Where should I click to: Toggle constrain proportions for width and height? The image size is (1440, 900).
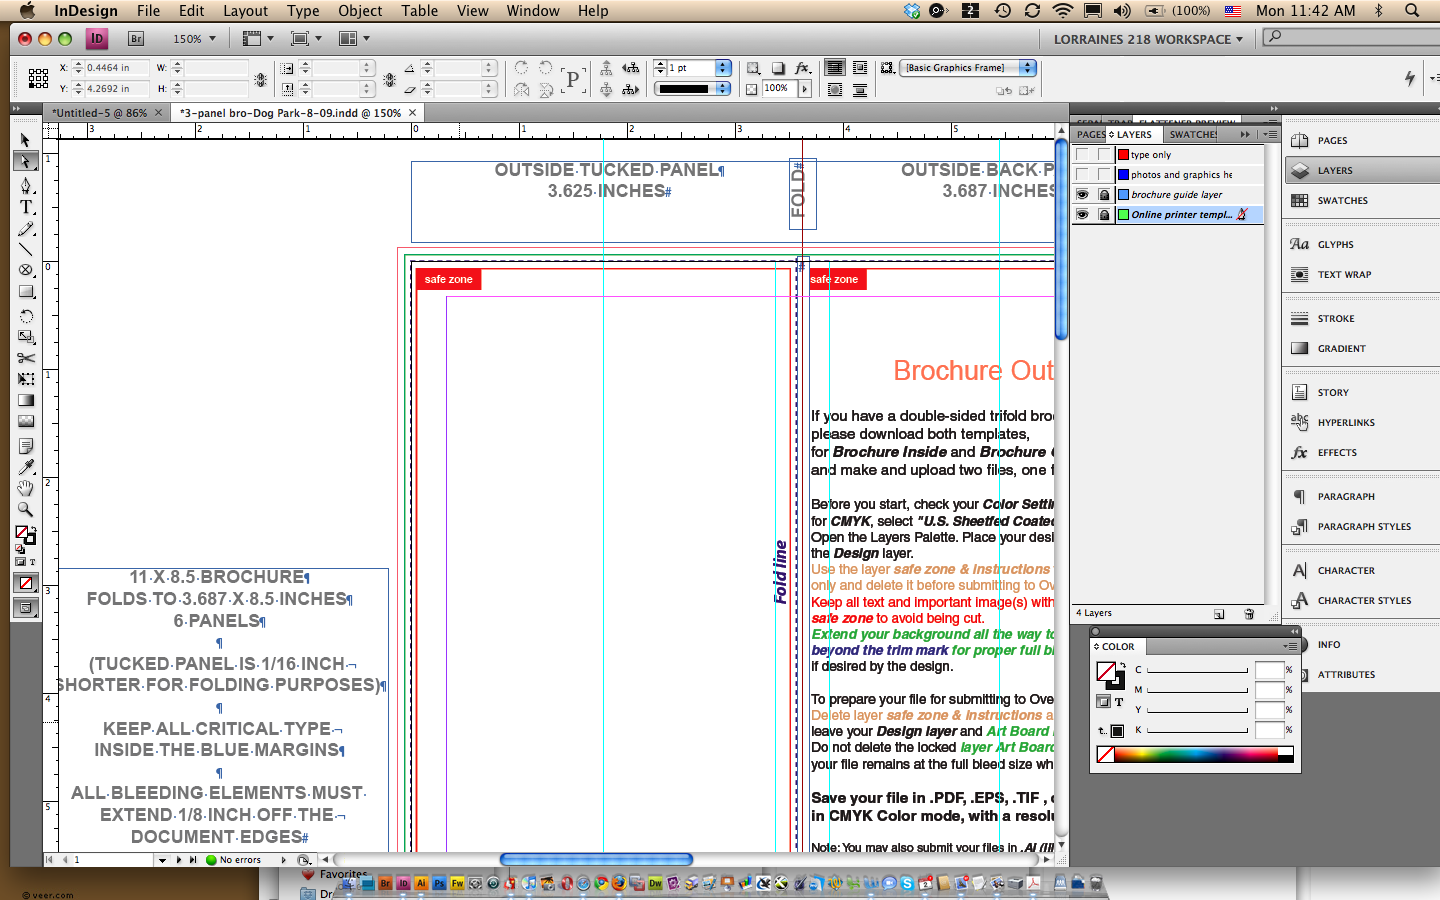click(261, 79)
